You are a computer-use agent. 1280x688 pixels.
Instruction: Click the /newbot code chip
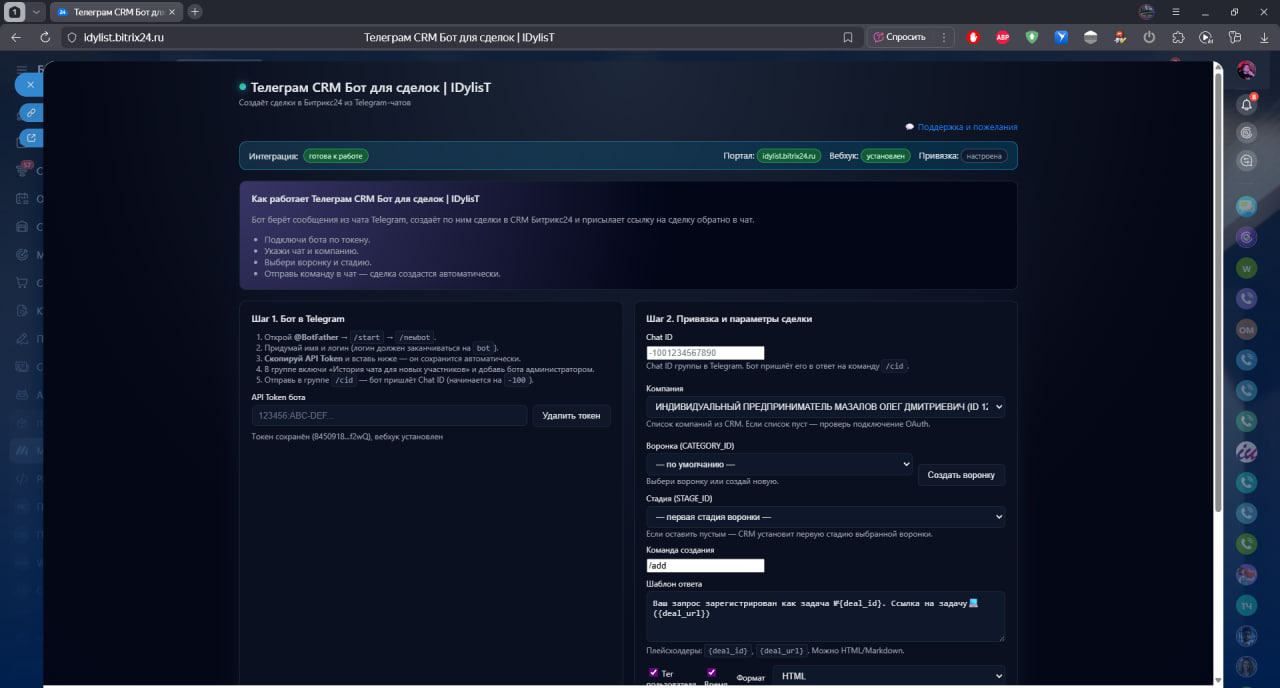(x=414, y=338)
